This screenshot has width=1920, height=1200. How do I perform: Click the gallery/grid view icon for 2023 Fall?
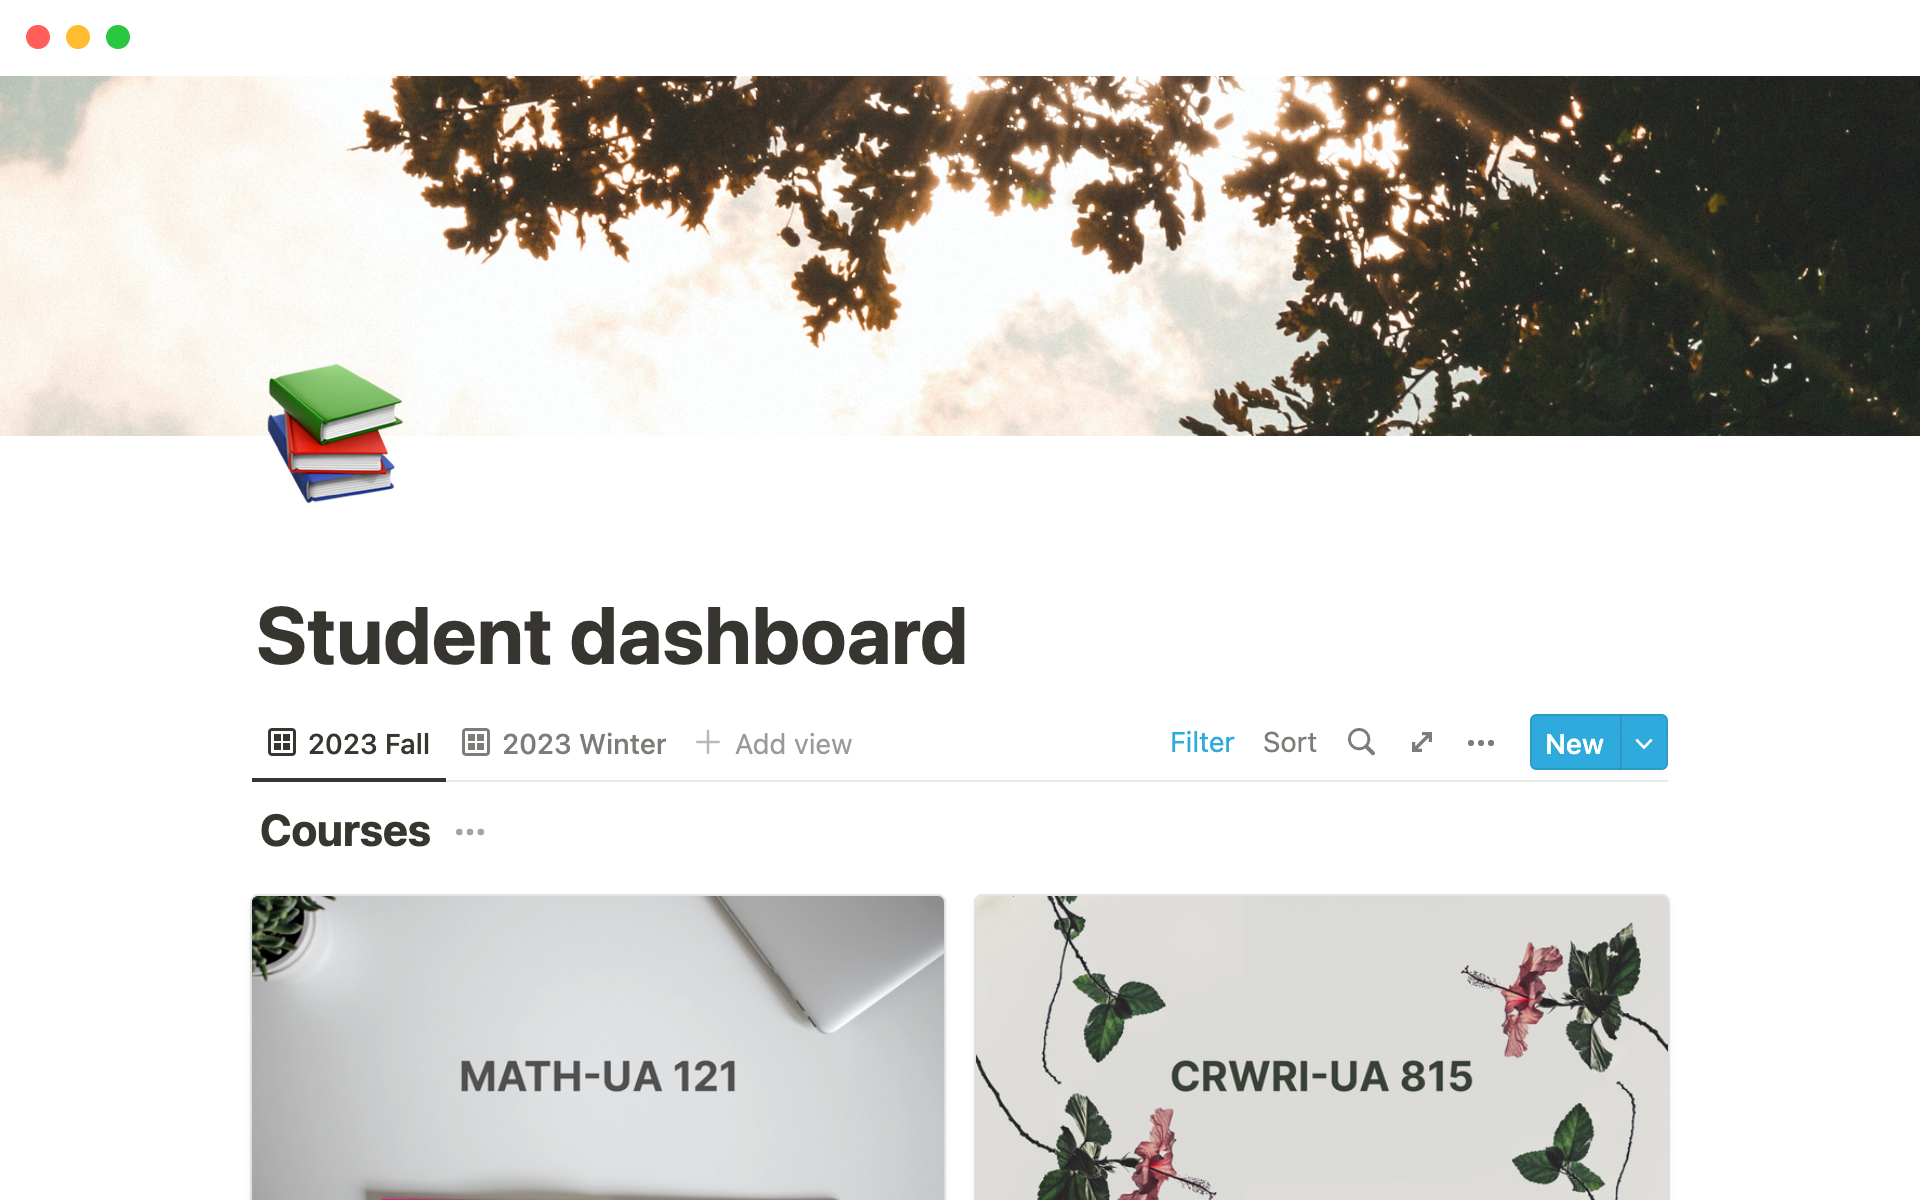pyautogui.click(x=281, y=742)
